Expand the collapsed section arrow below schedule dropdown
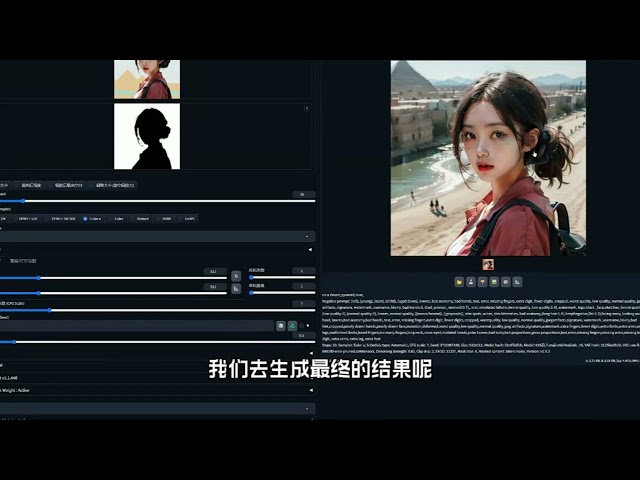 pos(310,249)
